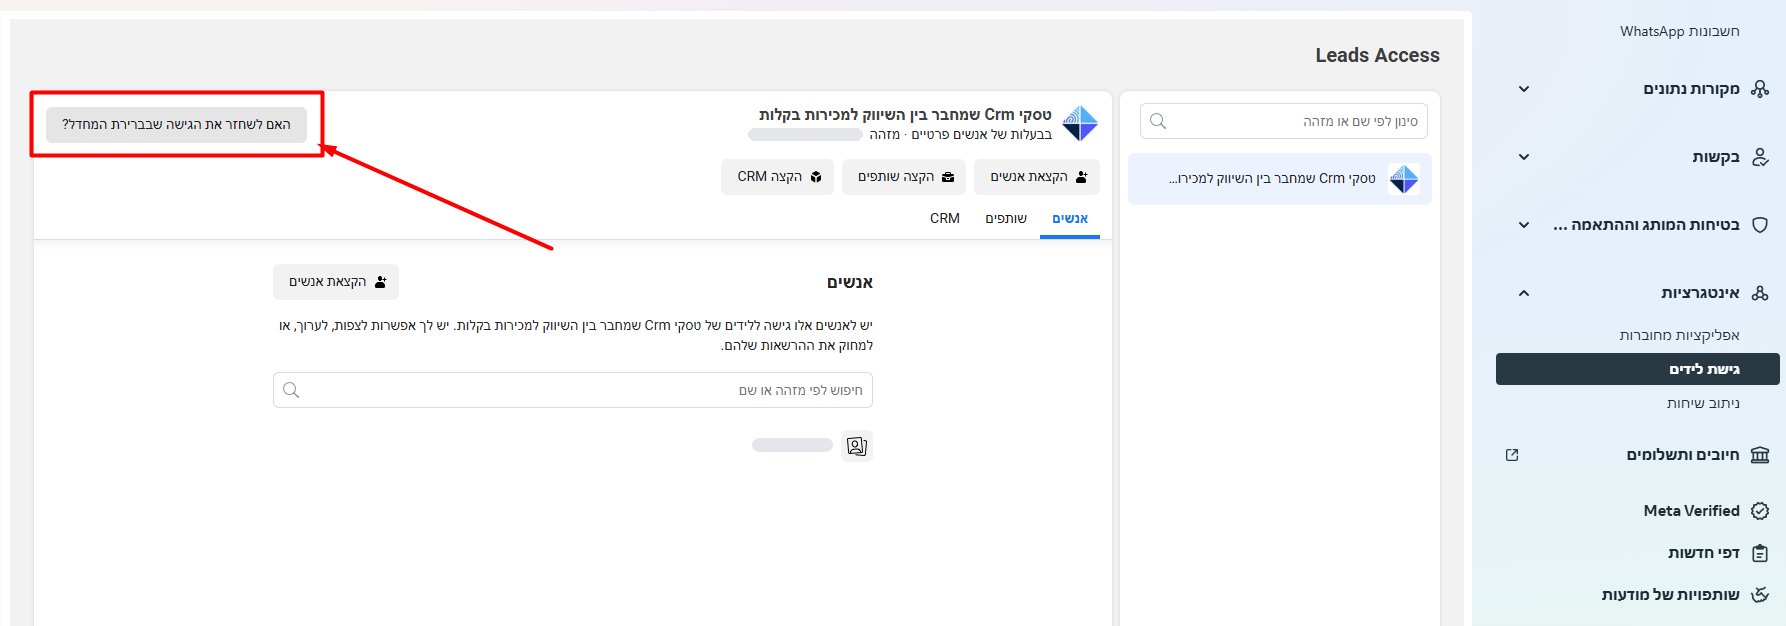Expand the מקורות נתונים section chevron

[x=1524, y=89]
